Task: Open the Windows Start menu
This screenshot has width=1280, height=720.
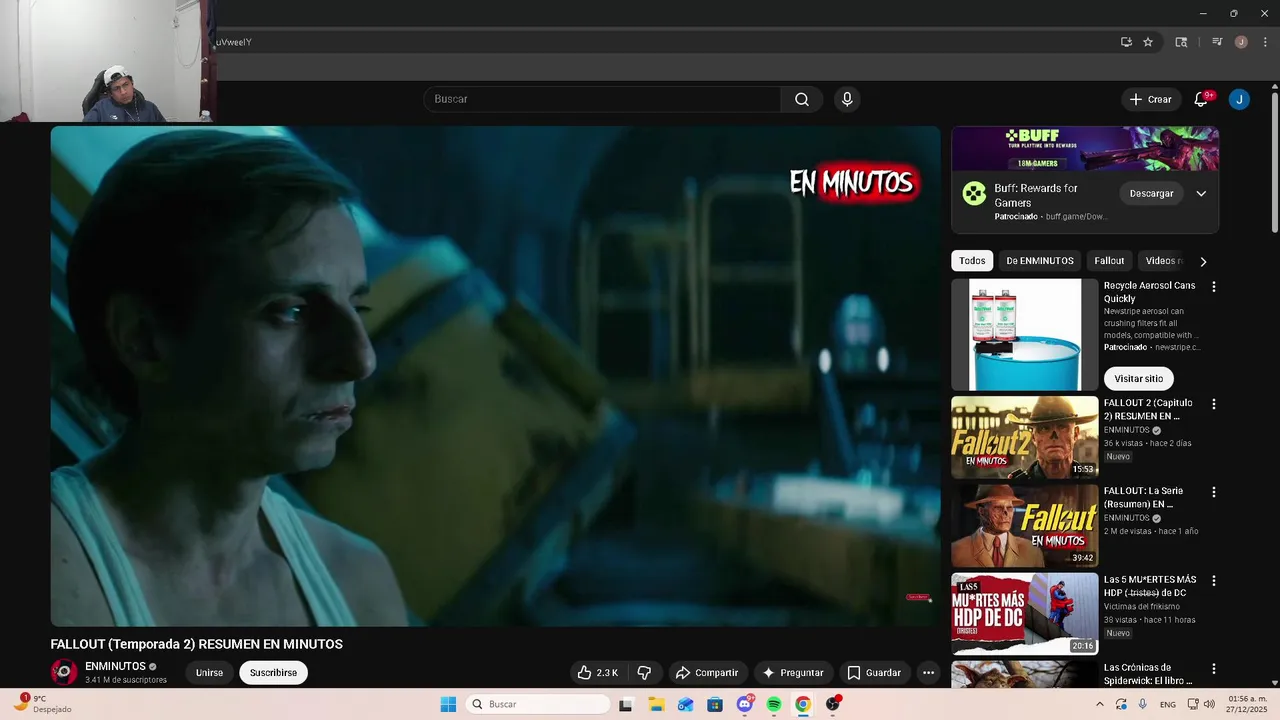Action: pyautogui.click(x=448, y=704)
